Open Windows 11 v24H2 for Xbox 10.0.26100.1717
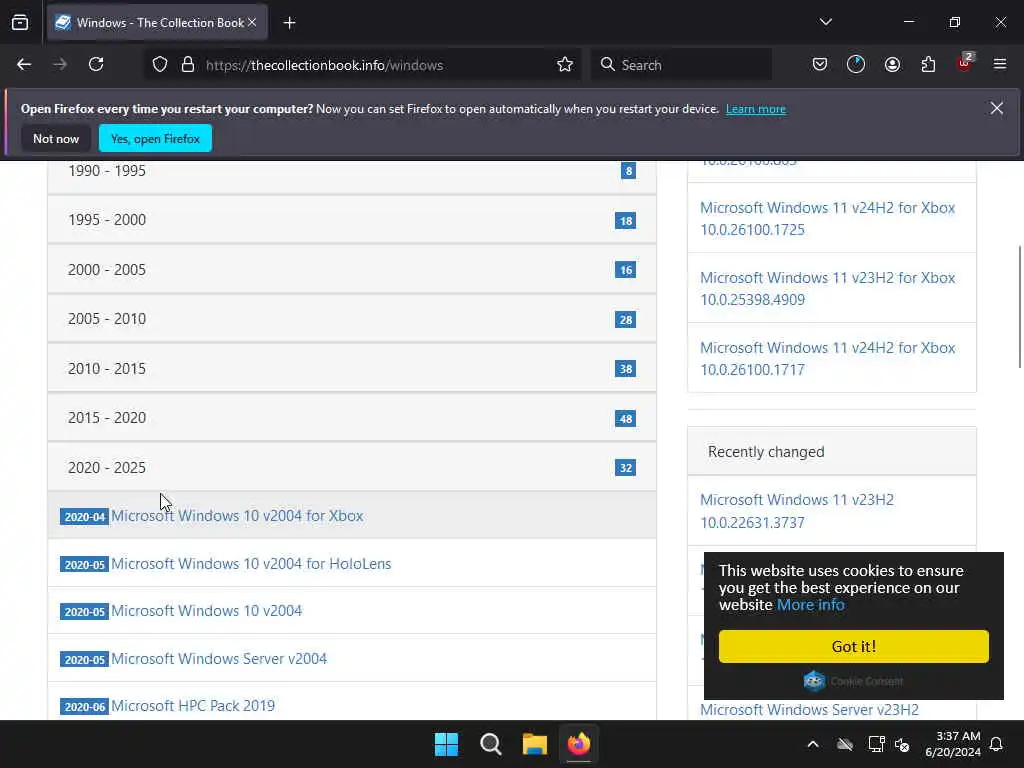1024x768 pixels. pos(827,359)
